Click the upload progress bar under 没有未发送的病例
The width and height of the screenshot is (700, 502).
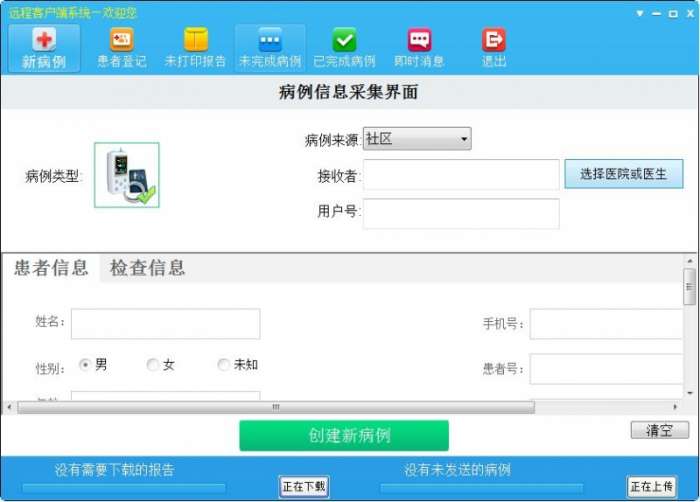click(x=481, y=488)
